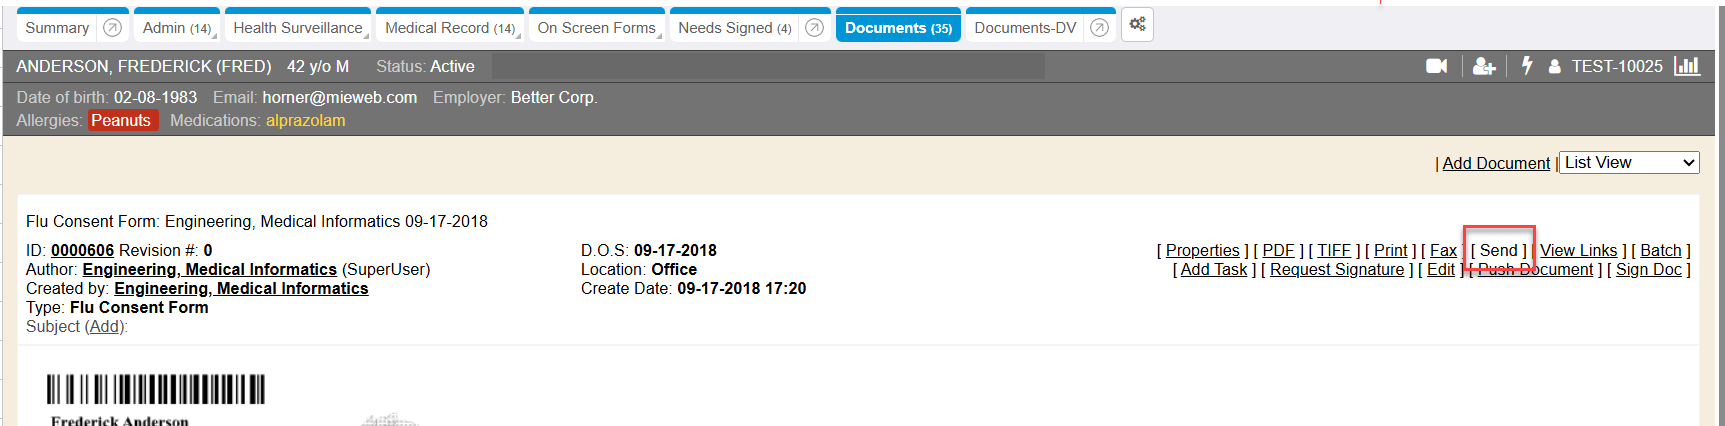Click the Add Document link
The image size is (1725, 426).
pyautogui.click(x=1496, y=163)
